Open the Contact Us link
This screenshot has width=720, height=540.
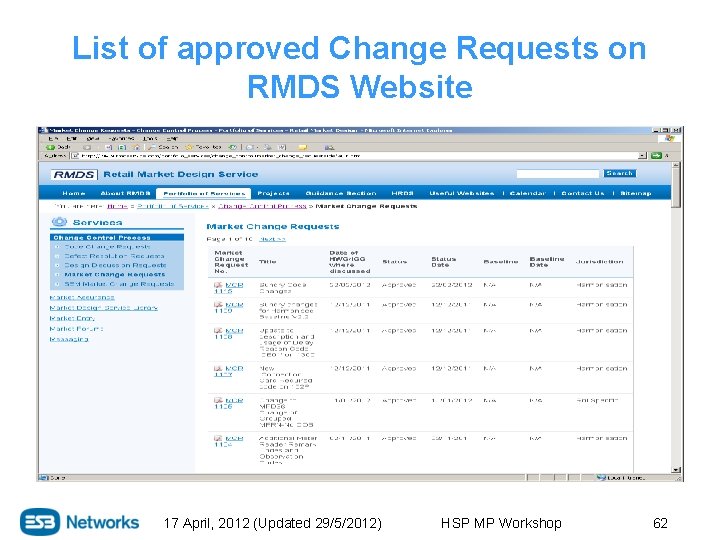click(x=583, y=193)
